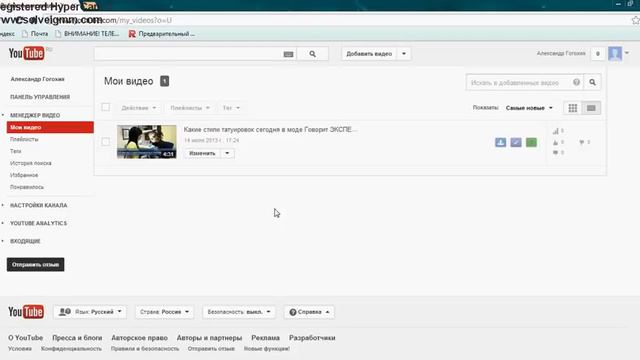Collapse the МЕНЕДЖЕР ВИДЕО section
The width and height of the screenshot is (640, 360).
click(x=35, y=116)
